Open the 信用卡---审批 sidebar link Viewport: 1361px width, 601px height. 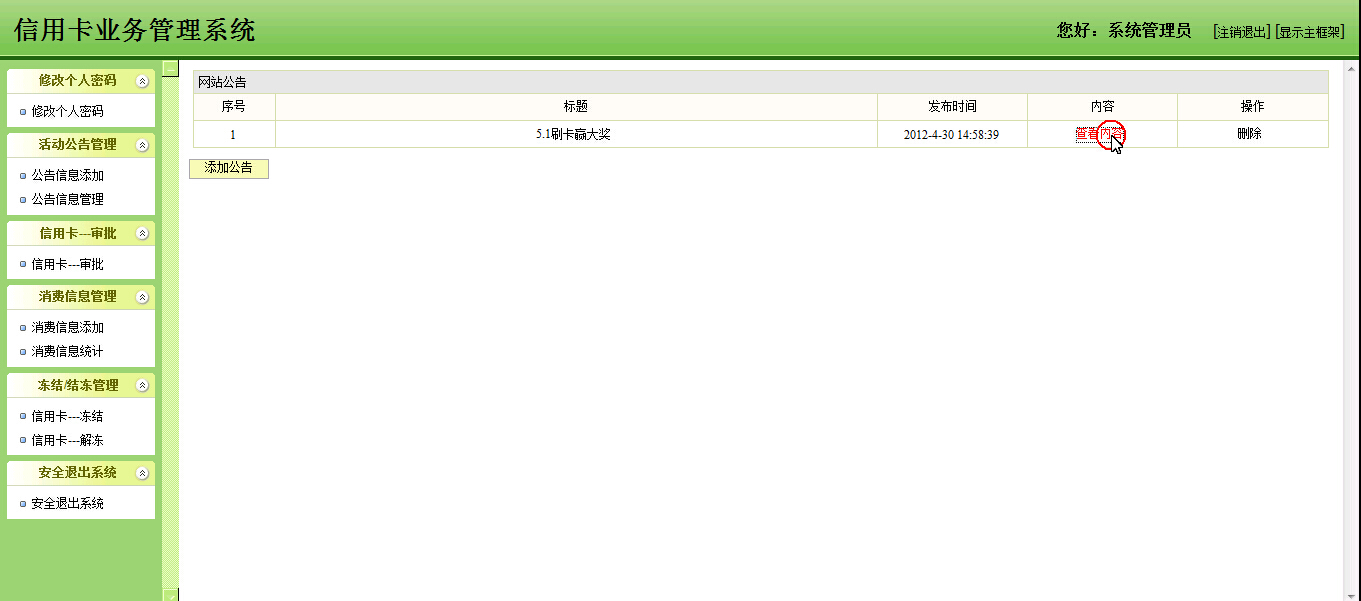click(x=68, y=265)
